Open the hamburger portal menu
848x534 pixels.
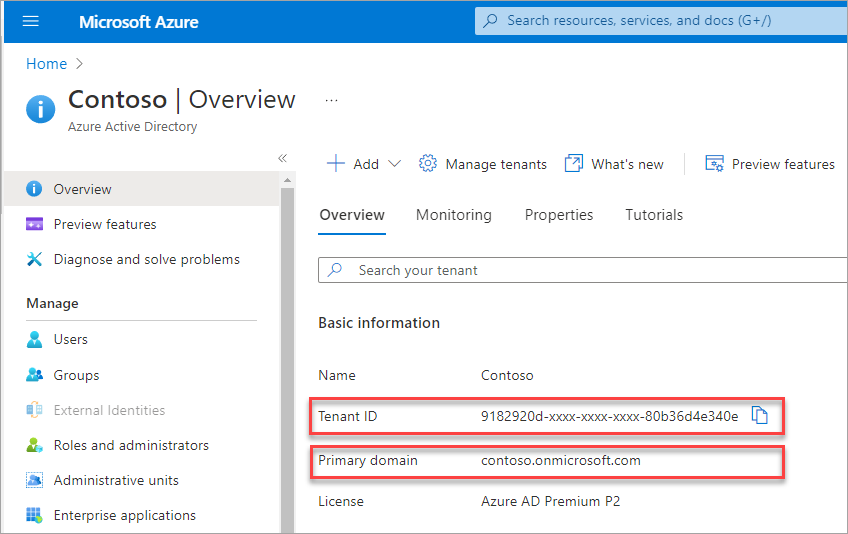(x=30, y=21)
